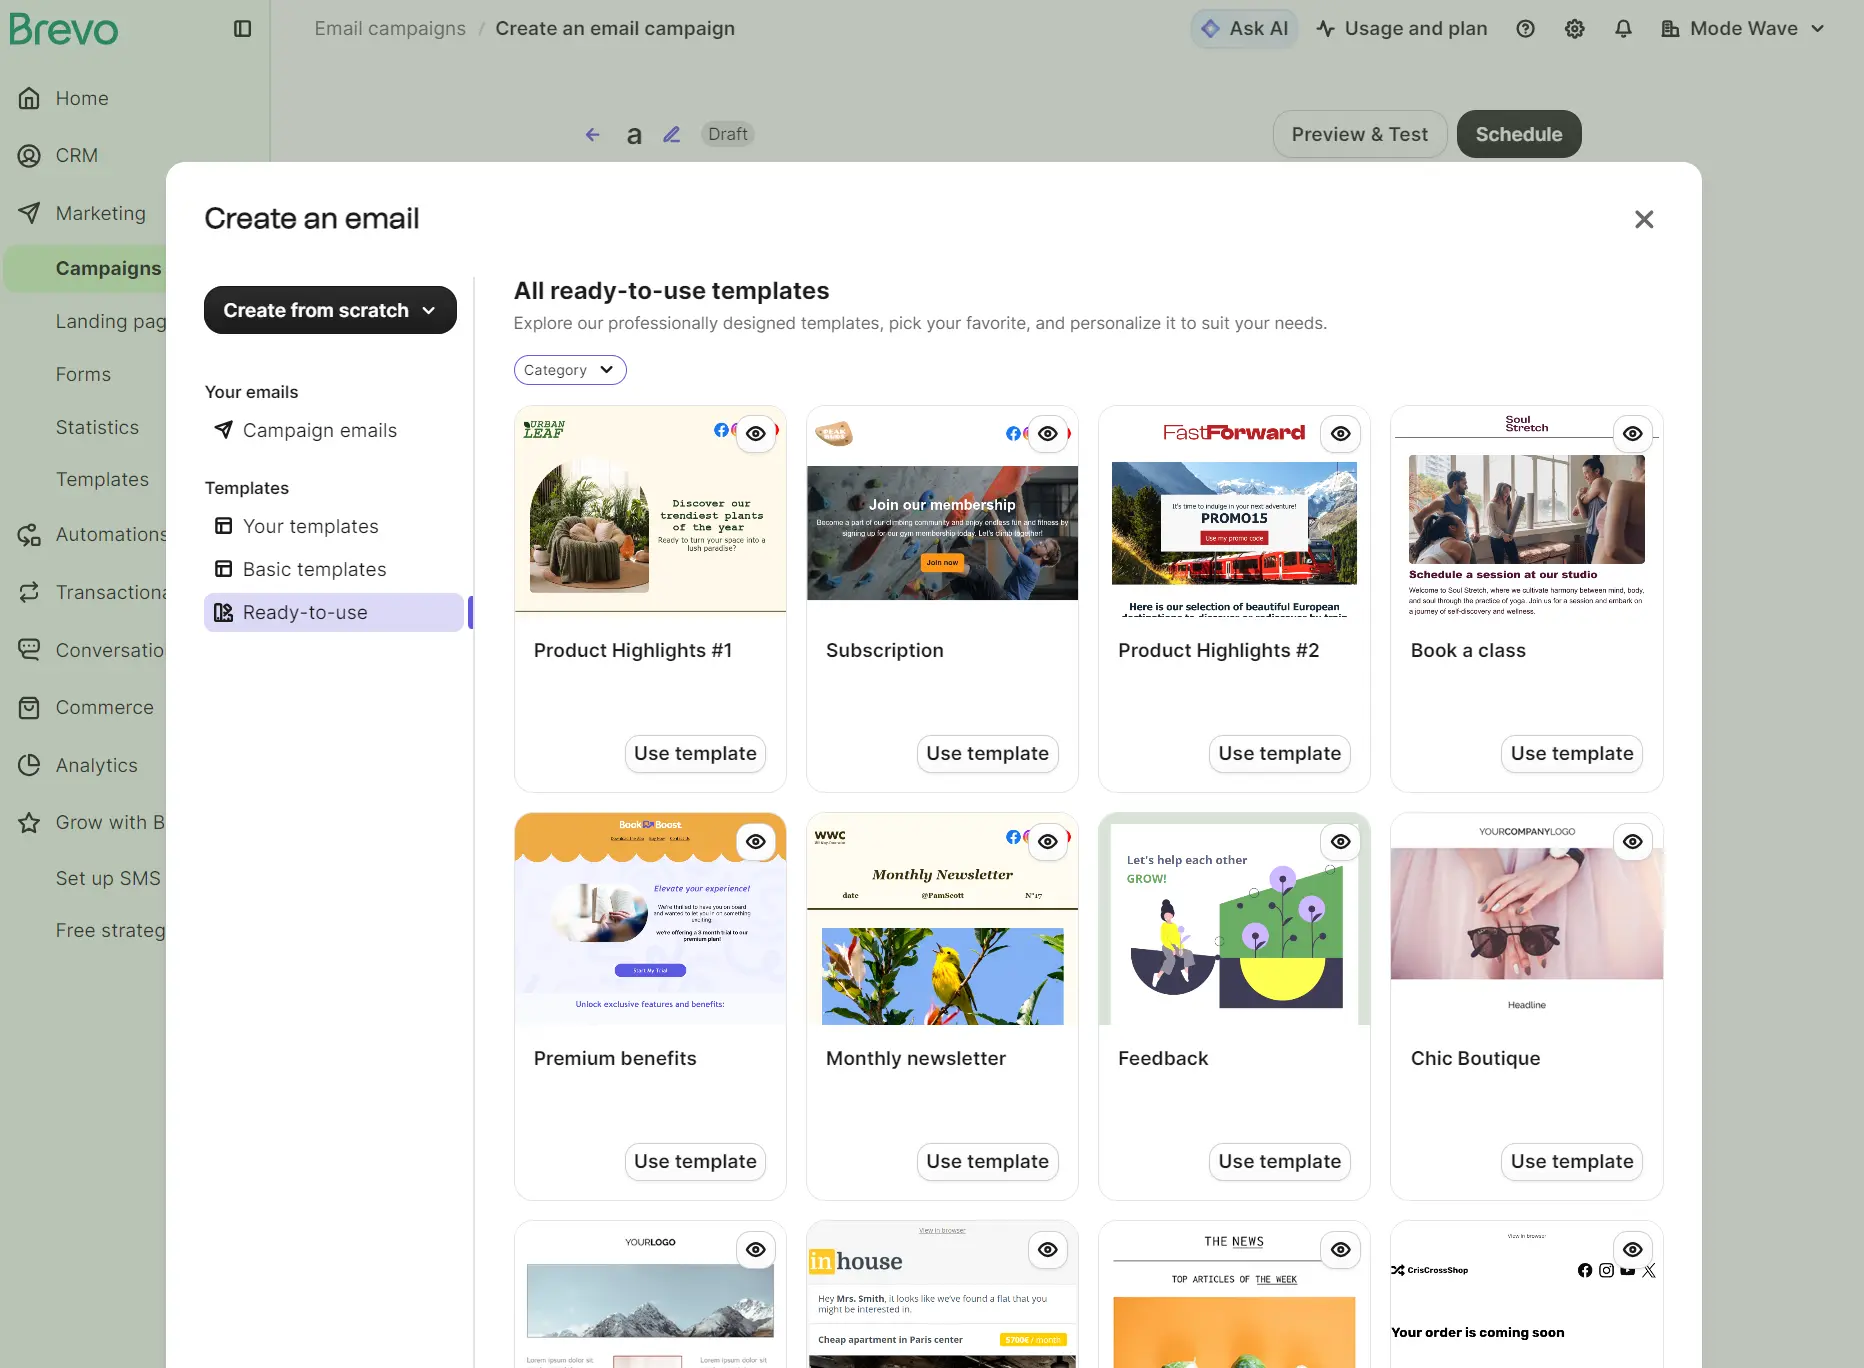1864x1368 pixels.
Task: Expand the Mode Wave account menu
Action: coord(1743,29)
